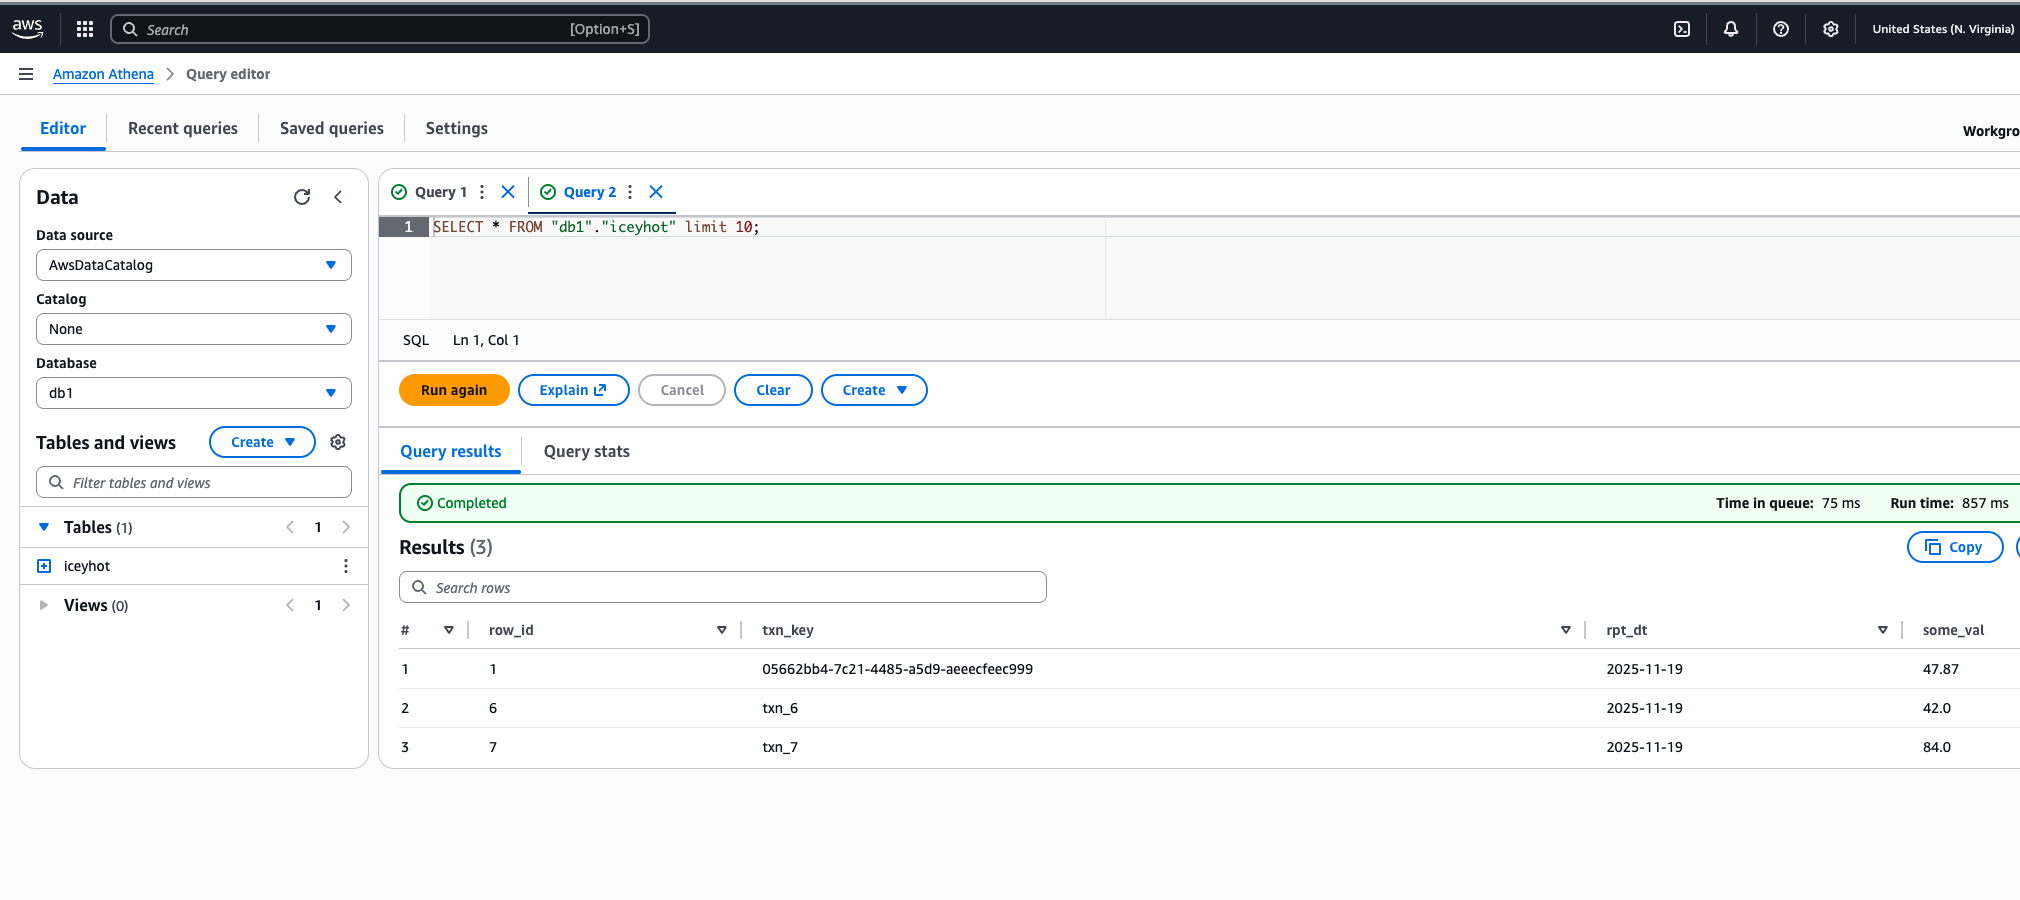The width and height of the screenshot is (2020, 900).
Task: Copy the query results
Action: [1955, 547]
